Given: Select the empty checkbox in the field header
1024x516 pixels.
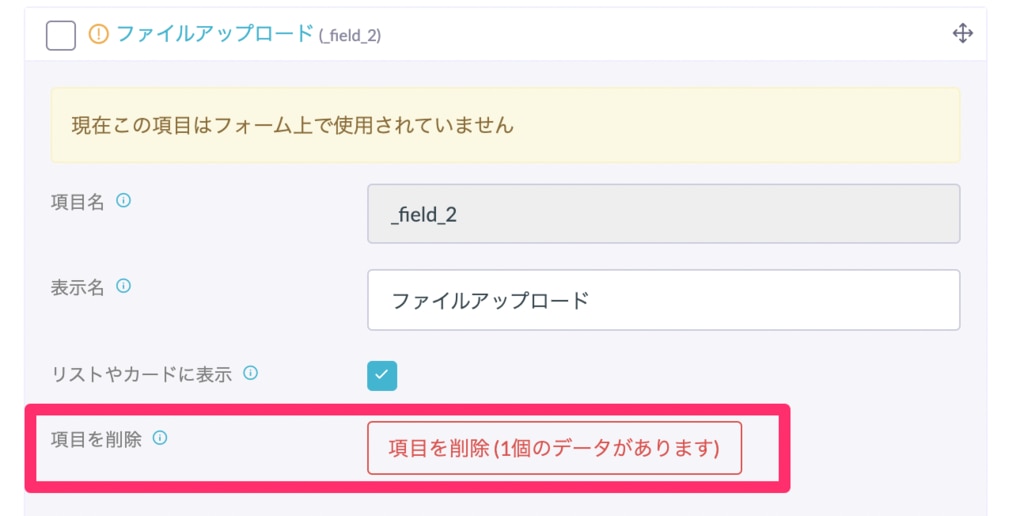Looking at the screenshot, I should pyautogui.click(x=61, y=35).
